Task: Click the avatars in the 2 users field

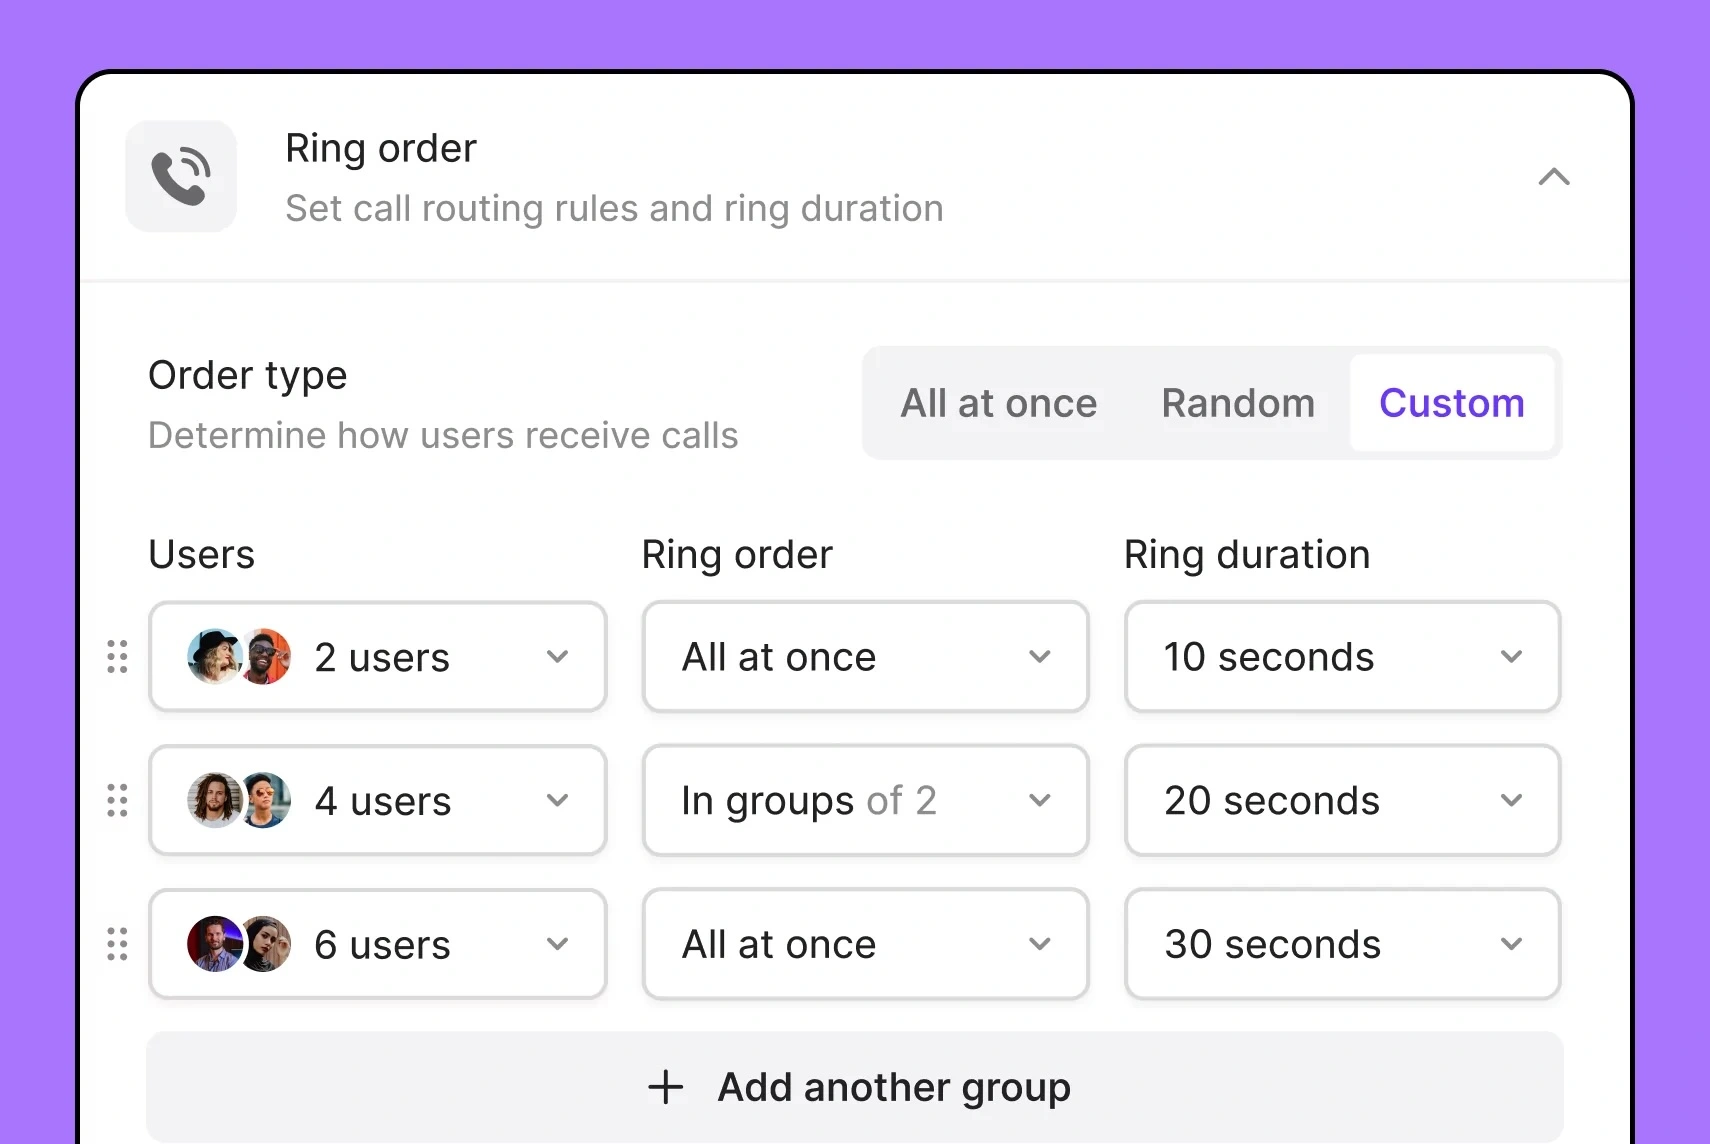Action: [239, 656]
